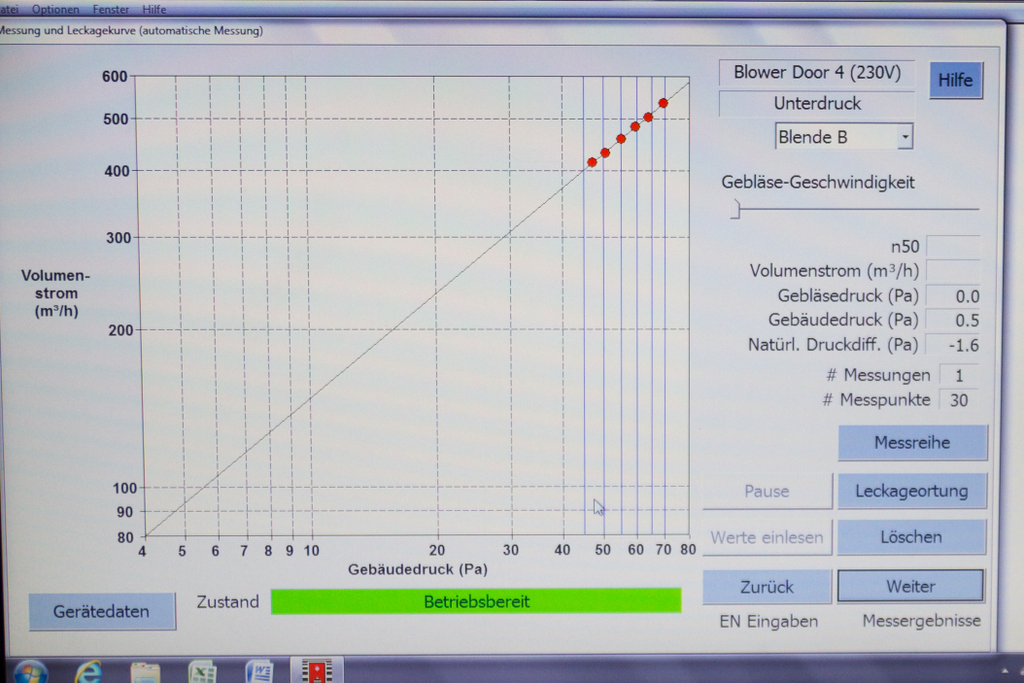Viewport: 1024px width, 683px height.
Task: Open the Windows Start menu
Action: tap(29, 673)
